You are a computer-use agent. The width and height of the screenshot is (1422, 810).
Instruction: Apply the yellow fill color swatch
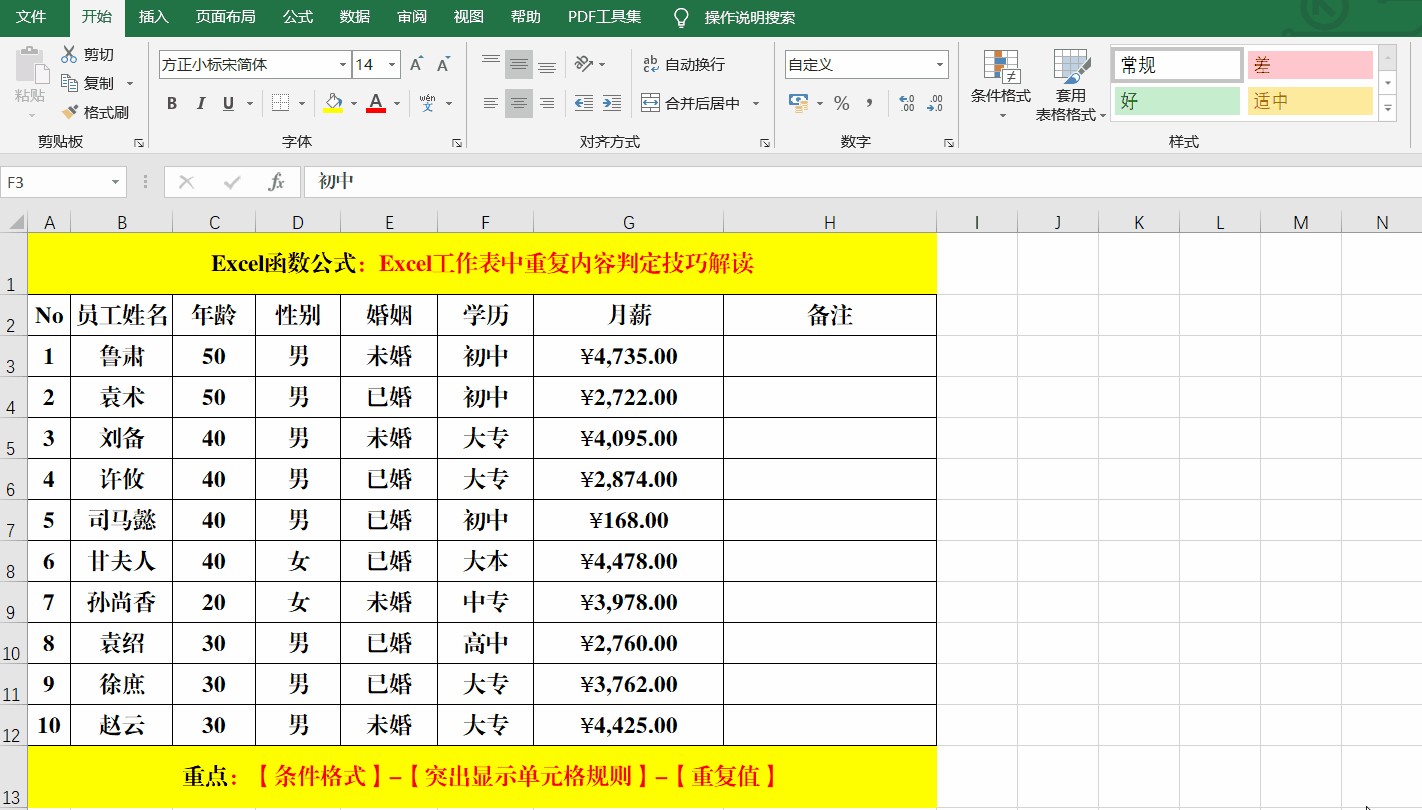pos(333,103)
